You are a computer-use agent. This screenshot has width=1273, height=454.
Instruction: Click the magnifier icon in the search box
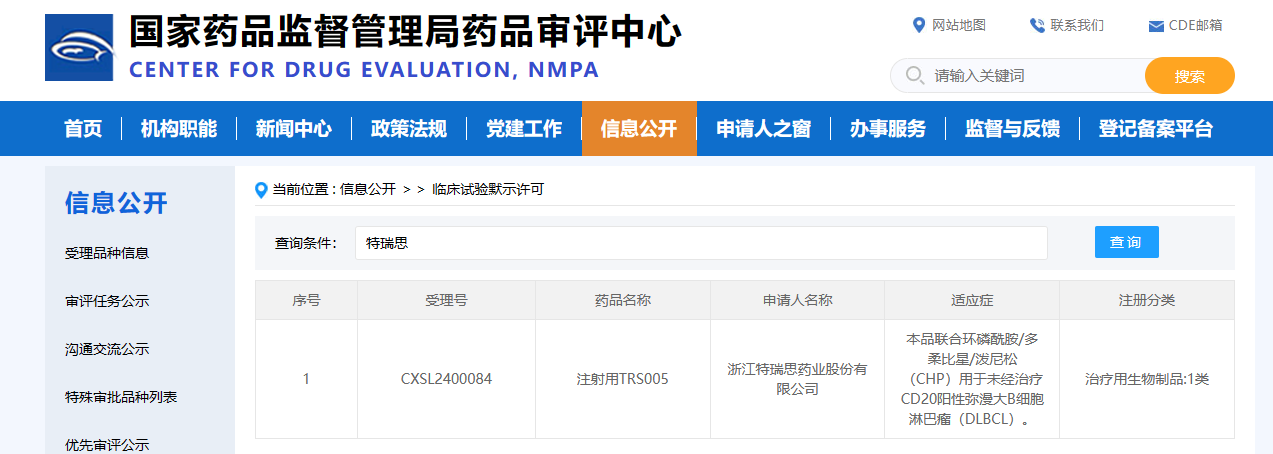coord(914,75)
